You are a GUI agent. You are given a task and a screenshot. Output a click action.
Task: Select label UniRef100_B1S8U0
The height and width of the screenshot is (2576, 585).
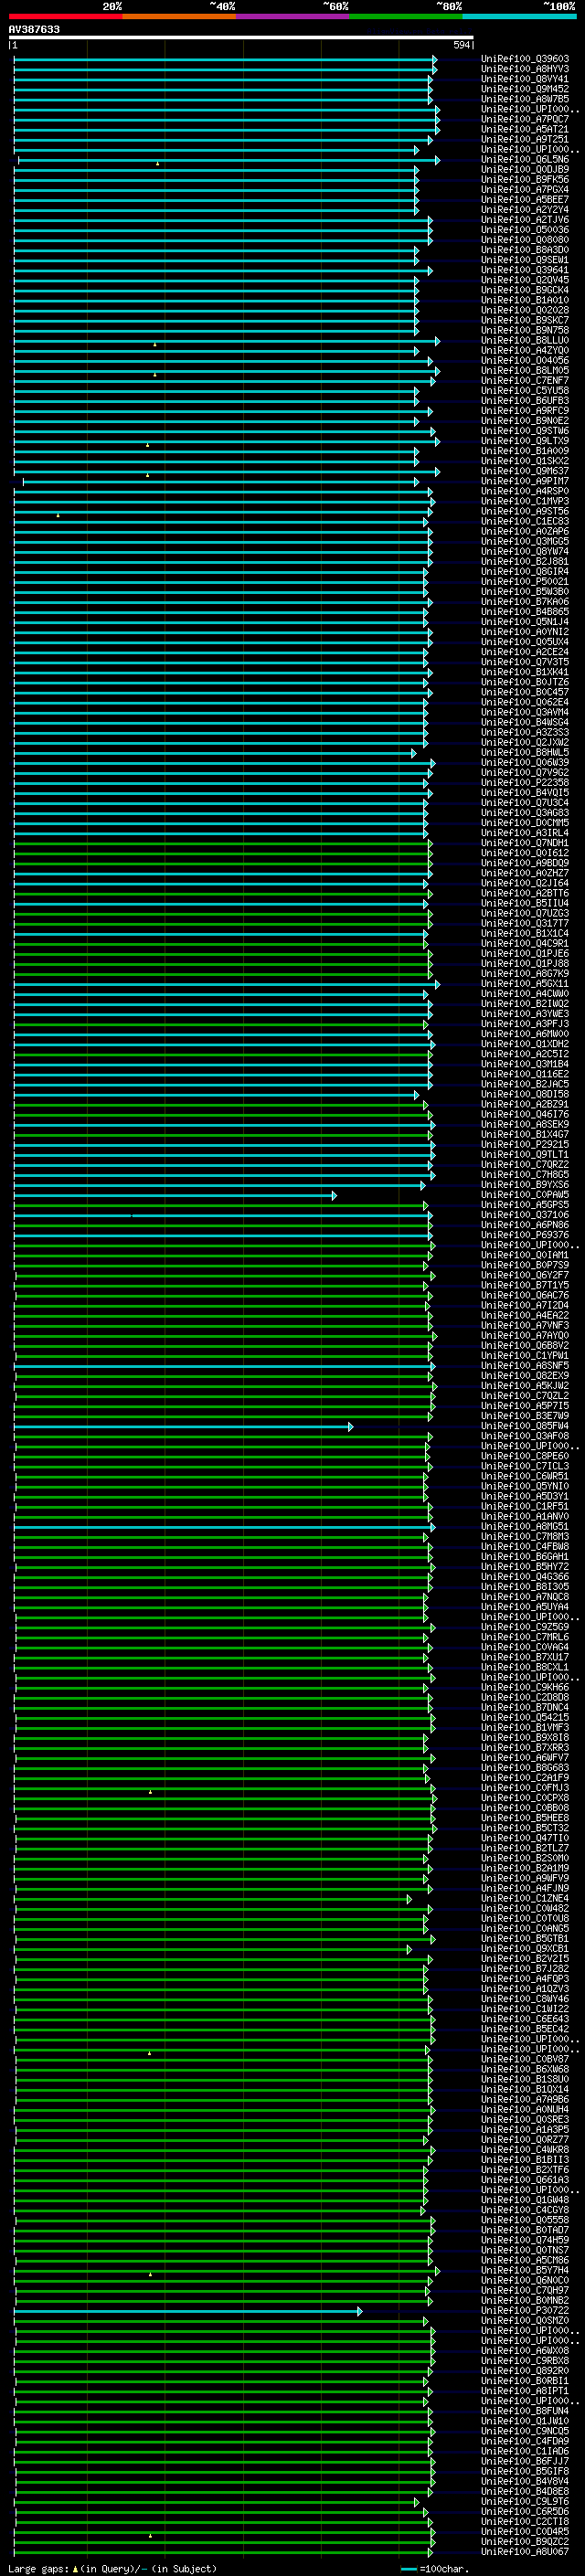[x=525, y=2079]
